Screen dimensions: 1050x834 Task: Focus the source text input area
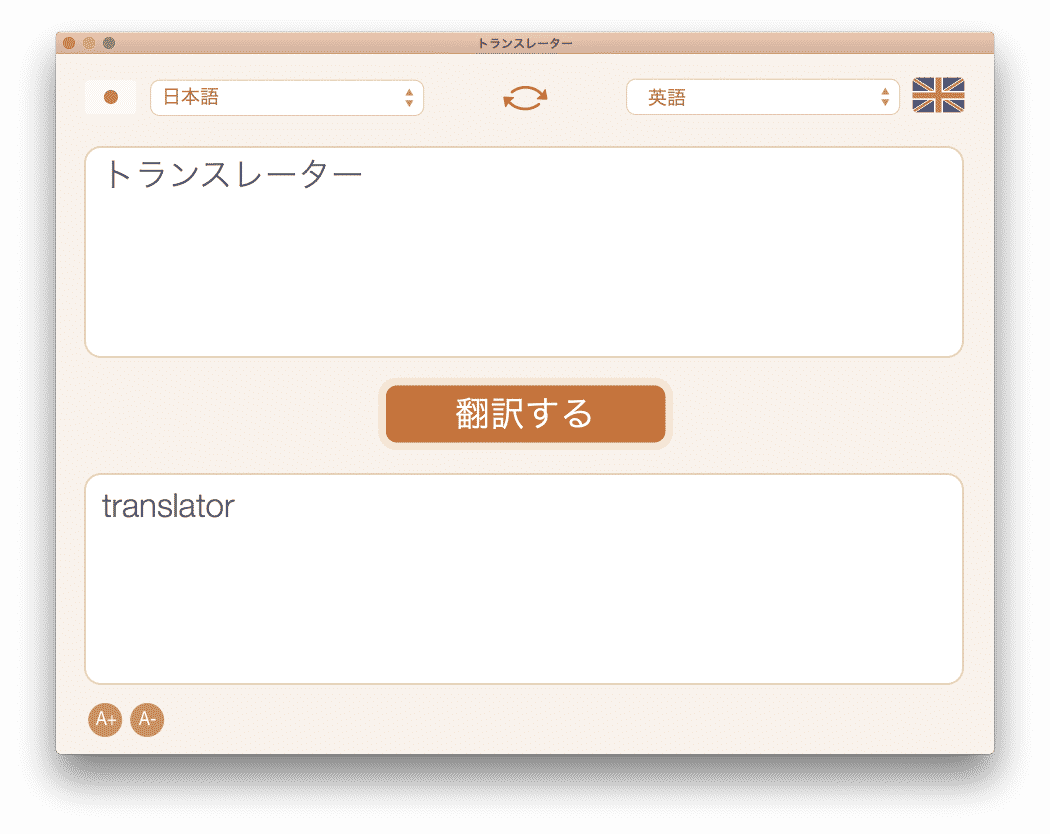coord(524,252)
